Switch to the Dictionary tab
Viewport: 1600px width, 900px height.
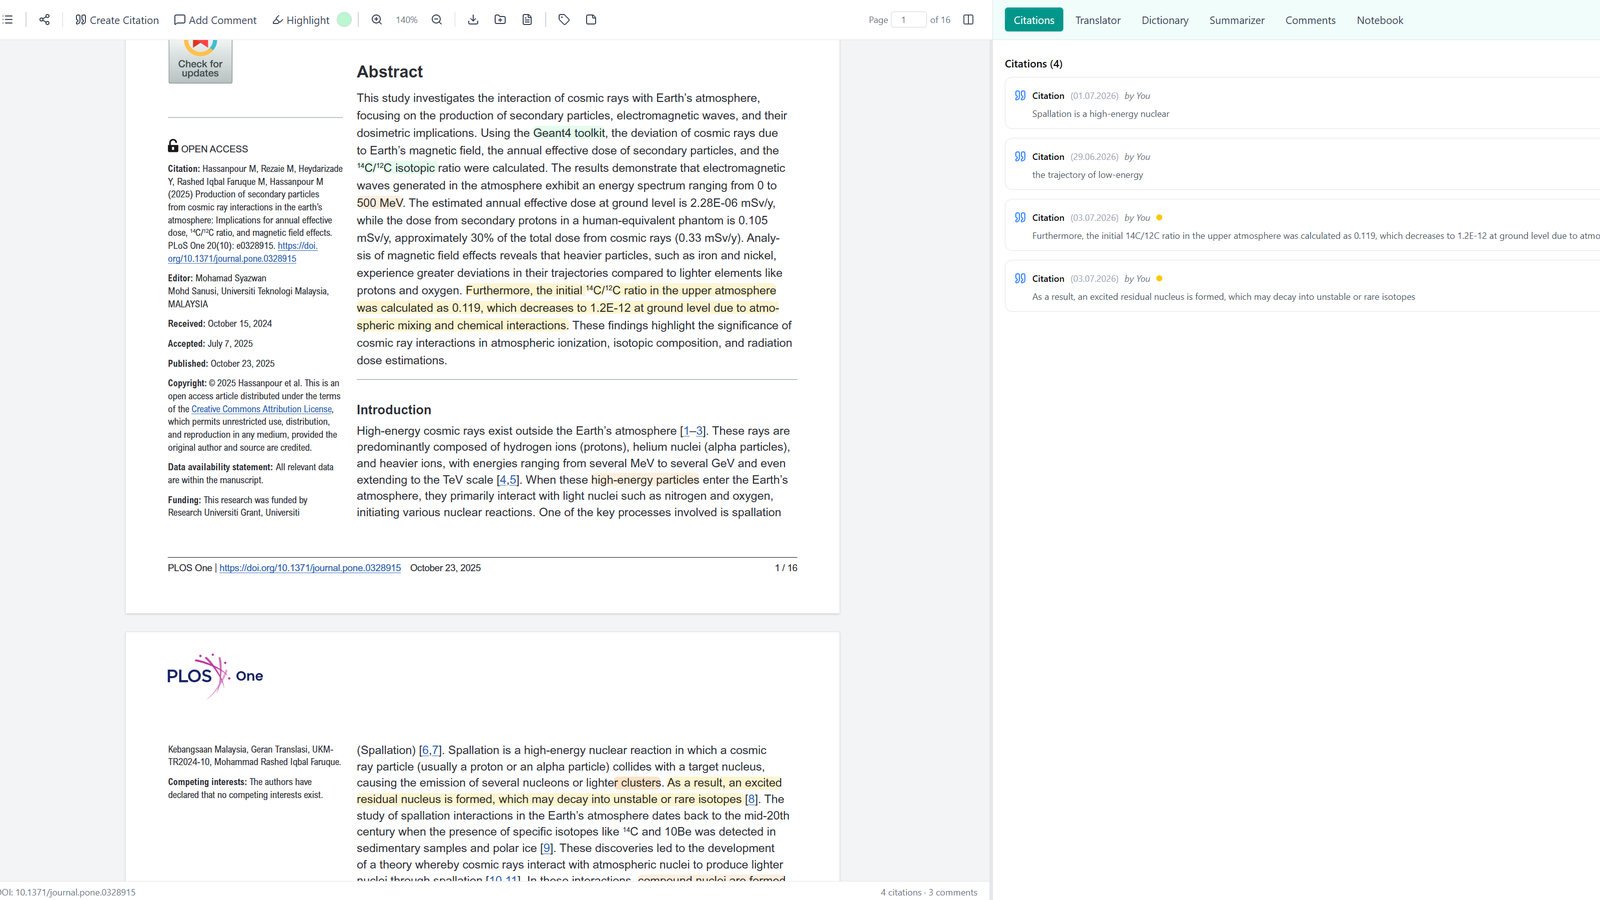coord(1165,20)
